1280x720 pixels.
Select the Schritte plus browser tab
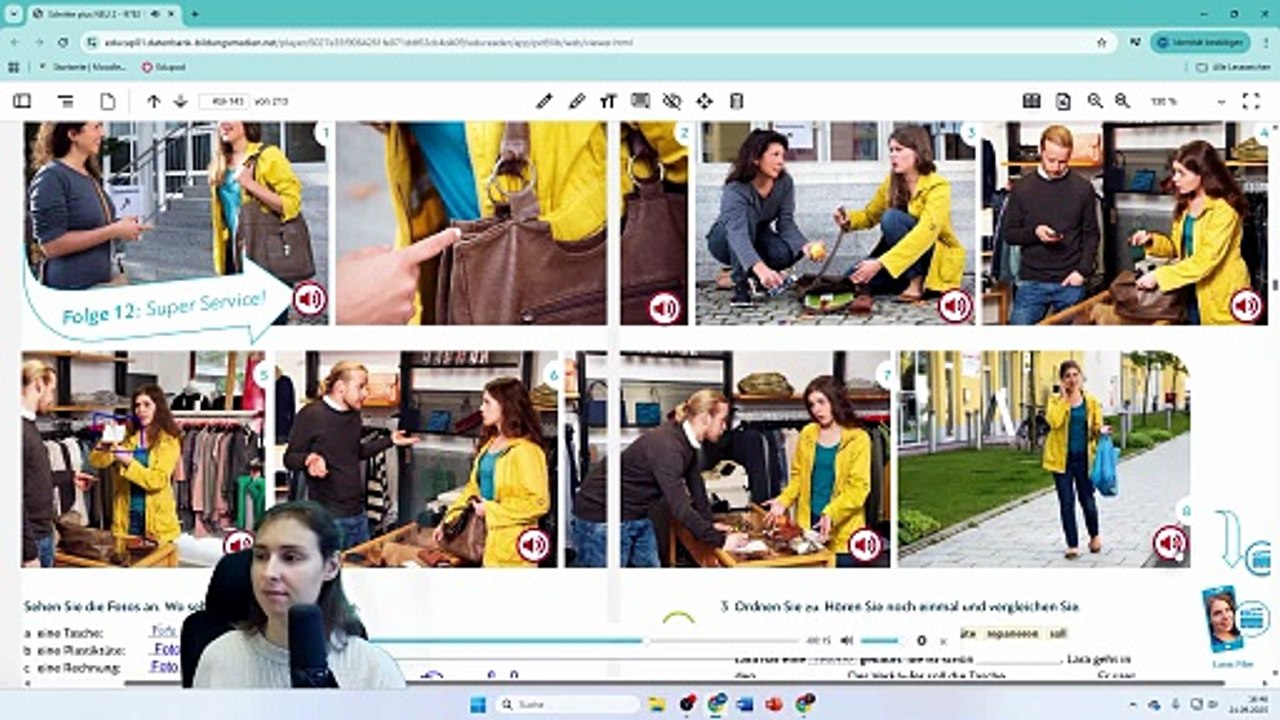(x=104, y=14)
